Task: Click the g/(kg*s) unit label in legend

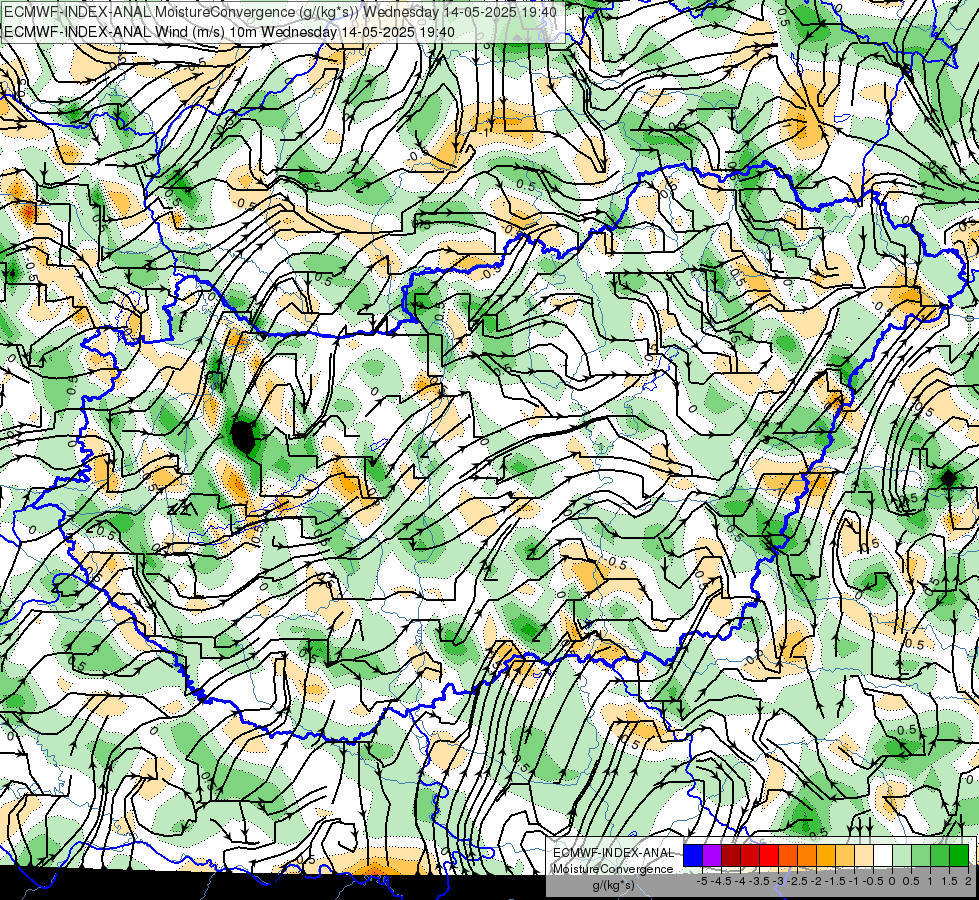Action: pyautogui.click(x=614, y=886)
